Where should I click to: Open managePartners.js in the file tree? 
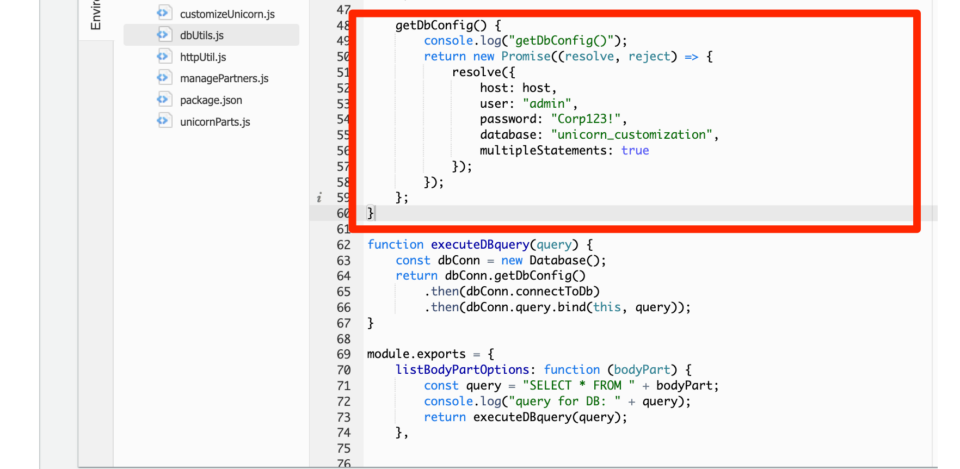tap(224, 78)
